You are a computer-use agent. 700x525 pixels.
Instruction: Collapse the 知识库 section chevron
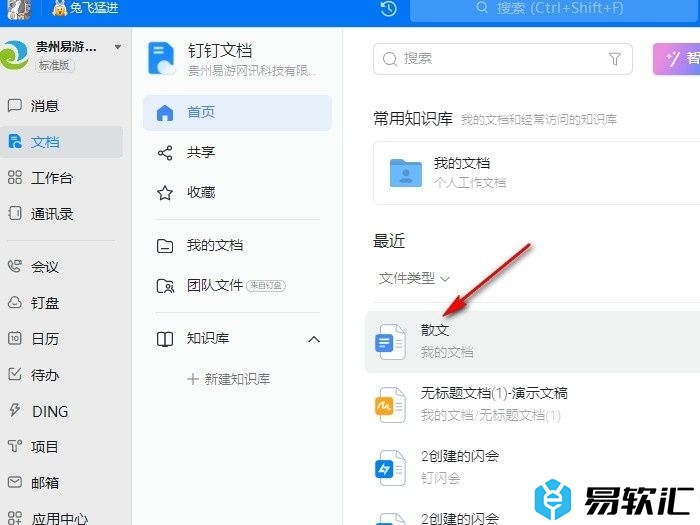(314, 339)
